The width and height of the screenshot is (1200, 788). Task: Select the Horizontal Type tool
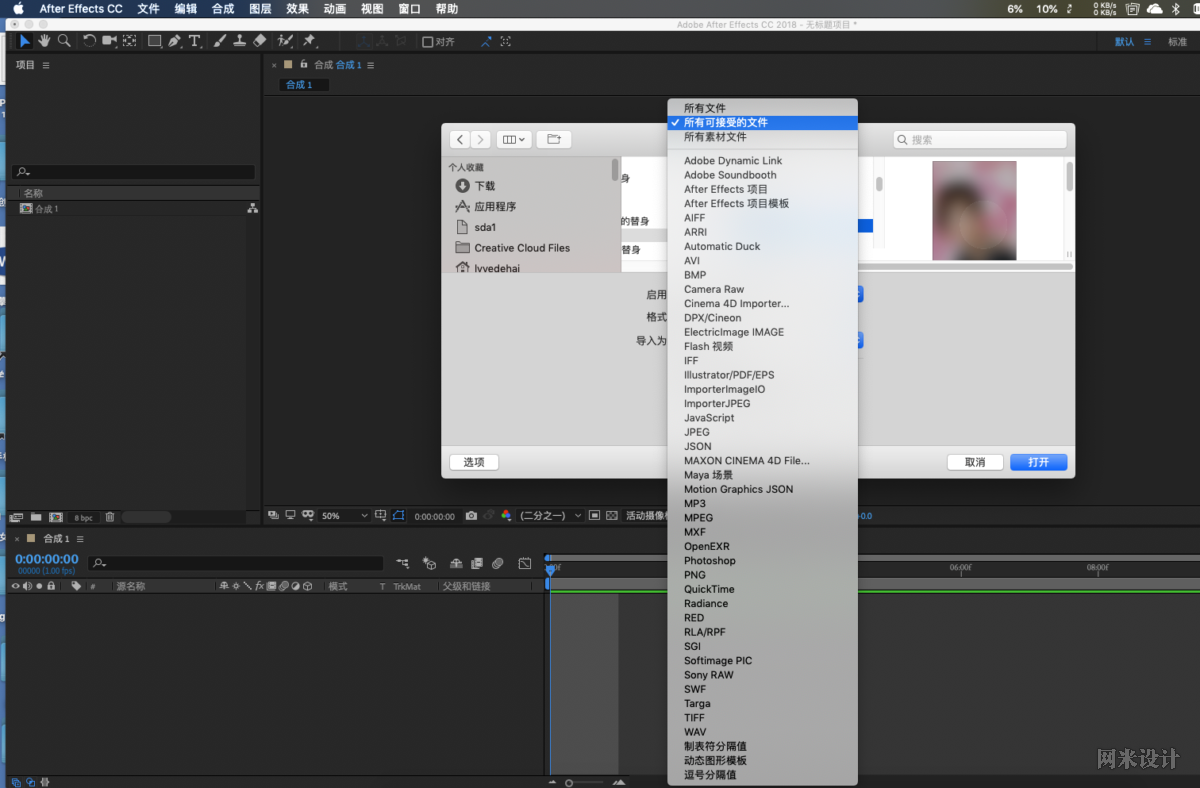195,41
